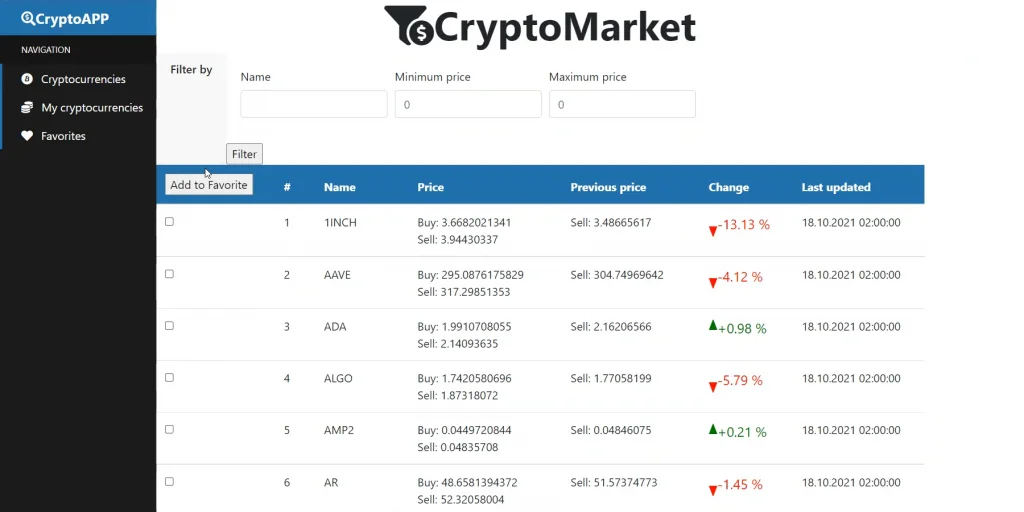Click the AAVE name cell

pyautogui.click(x=337, y=275)
